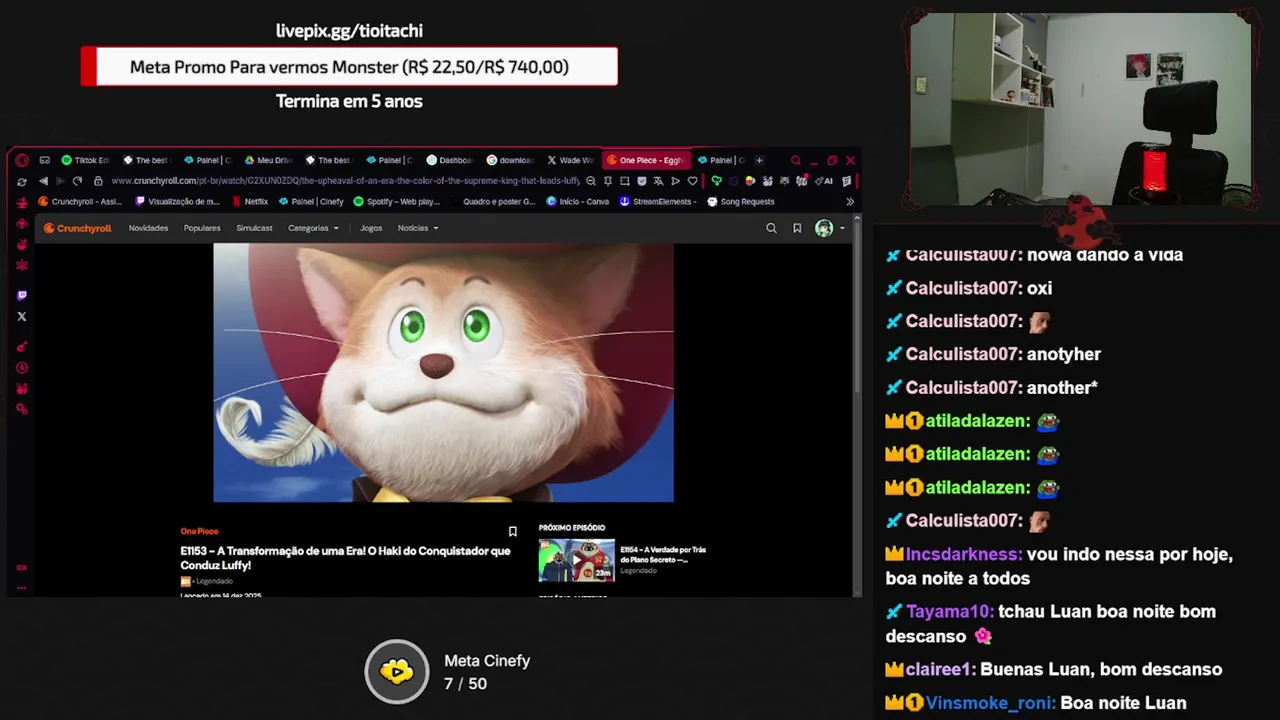Open the workspaces icon left of the tabs
Screen dimensions: 1280x720
(44, 160)
